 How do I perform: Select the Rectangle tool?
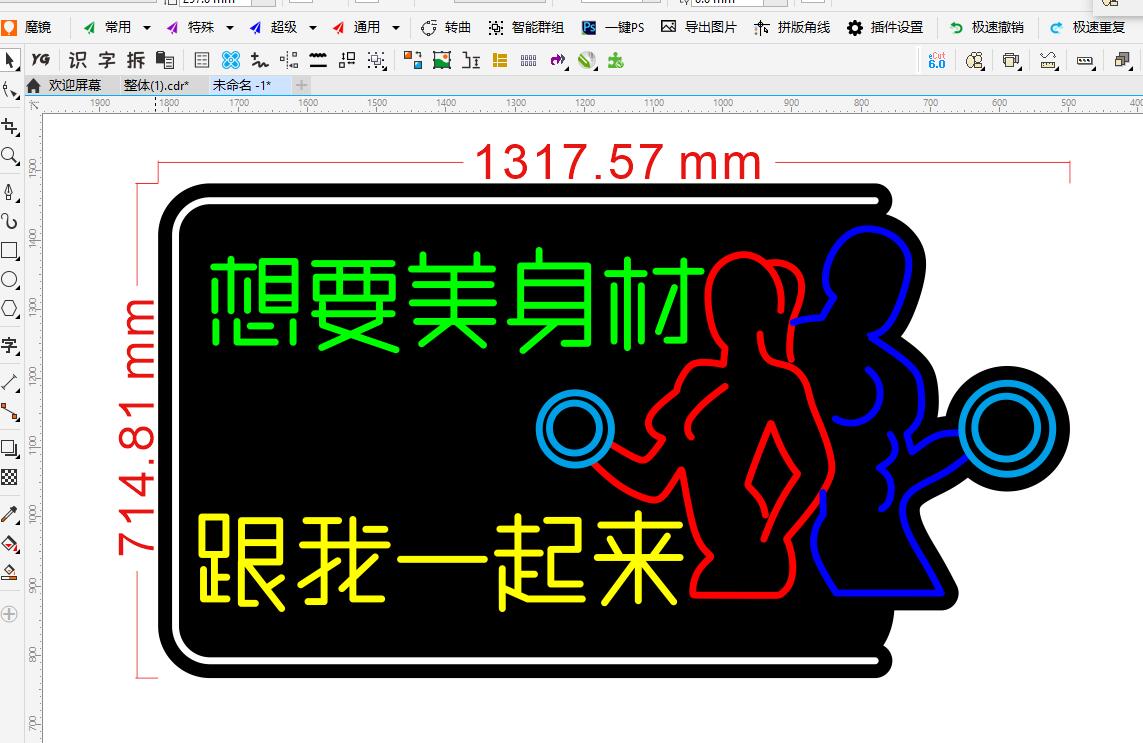9,250
